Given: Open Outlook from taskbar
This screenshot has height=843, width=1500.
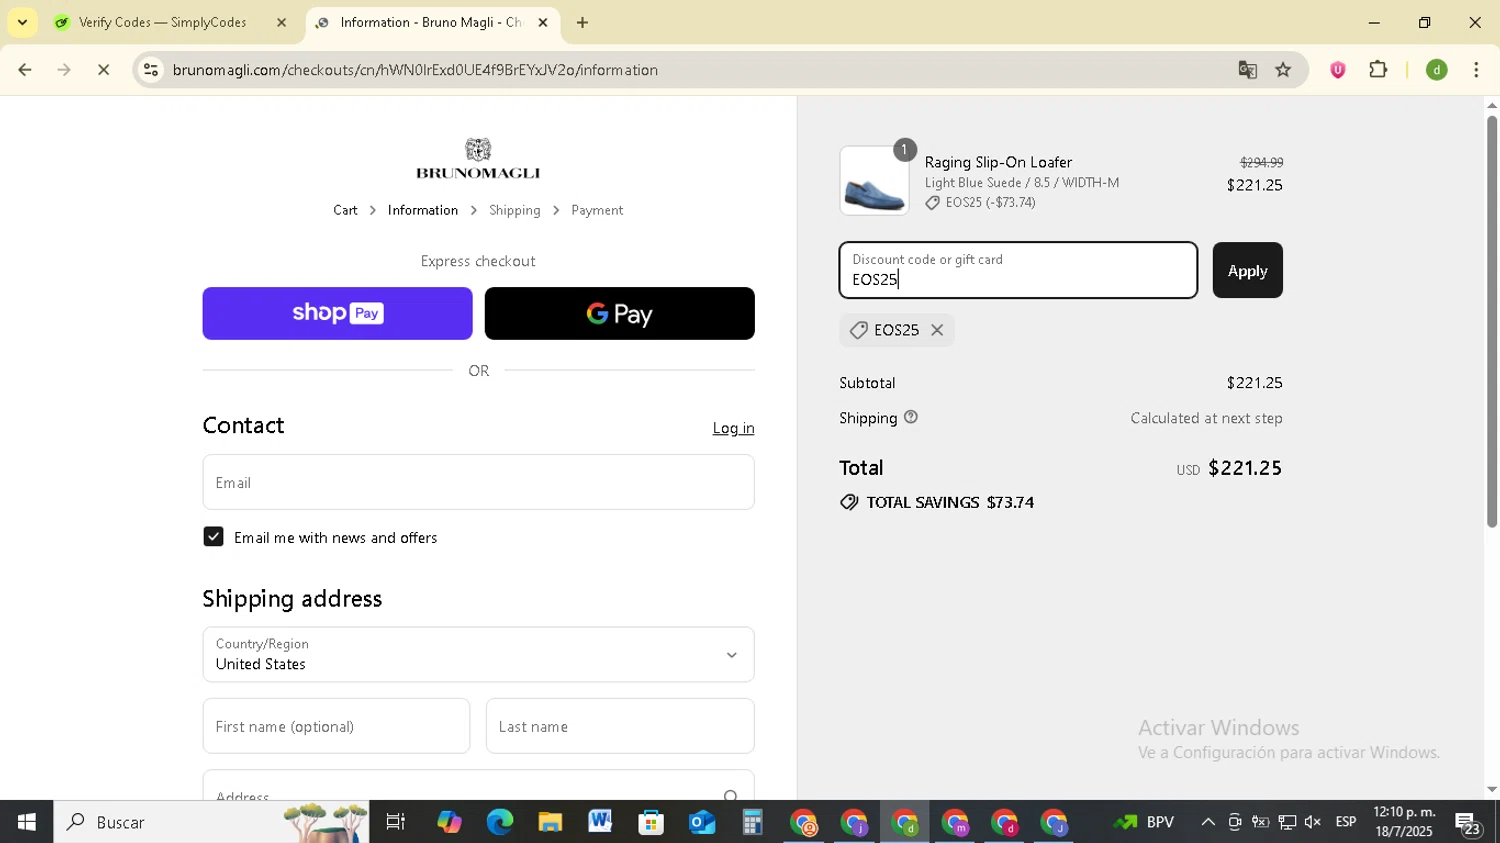Looking at the screenshot, I should point(702,822).
